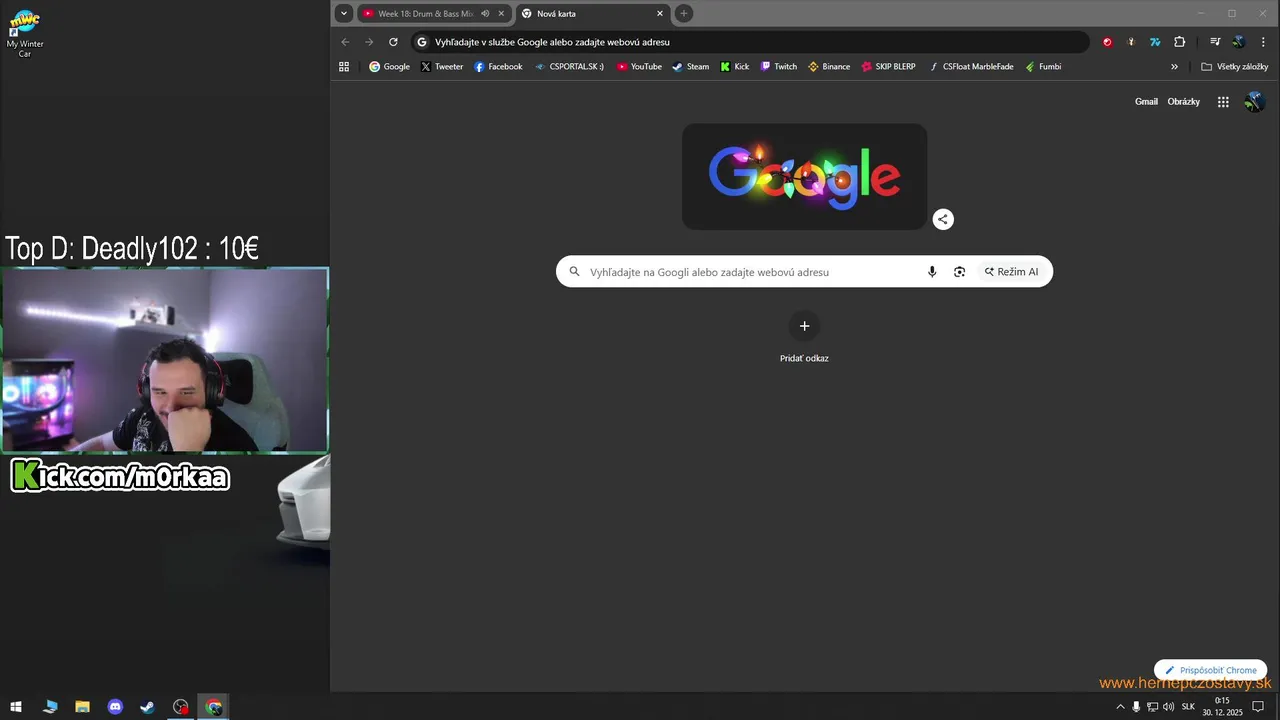Open the Chrome profile avatar in toolbar

(x=1238, y=42)
